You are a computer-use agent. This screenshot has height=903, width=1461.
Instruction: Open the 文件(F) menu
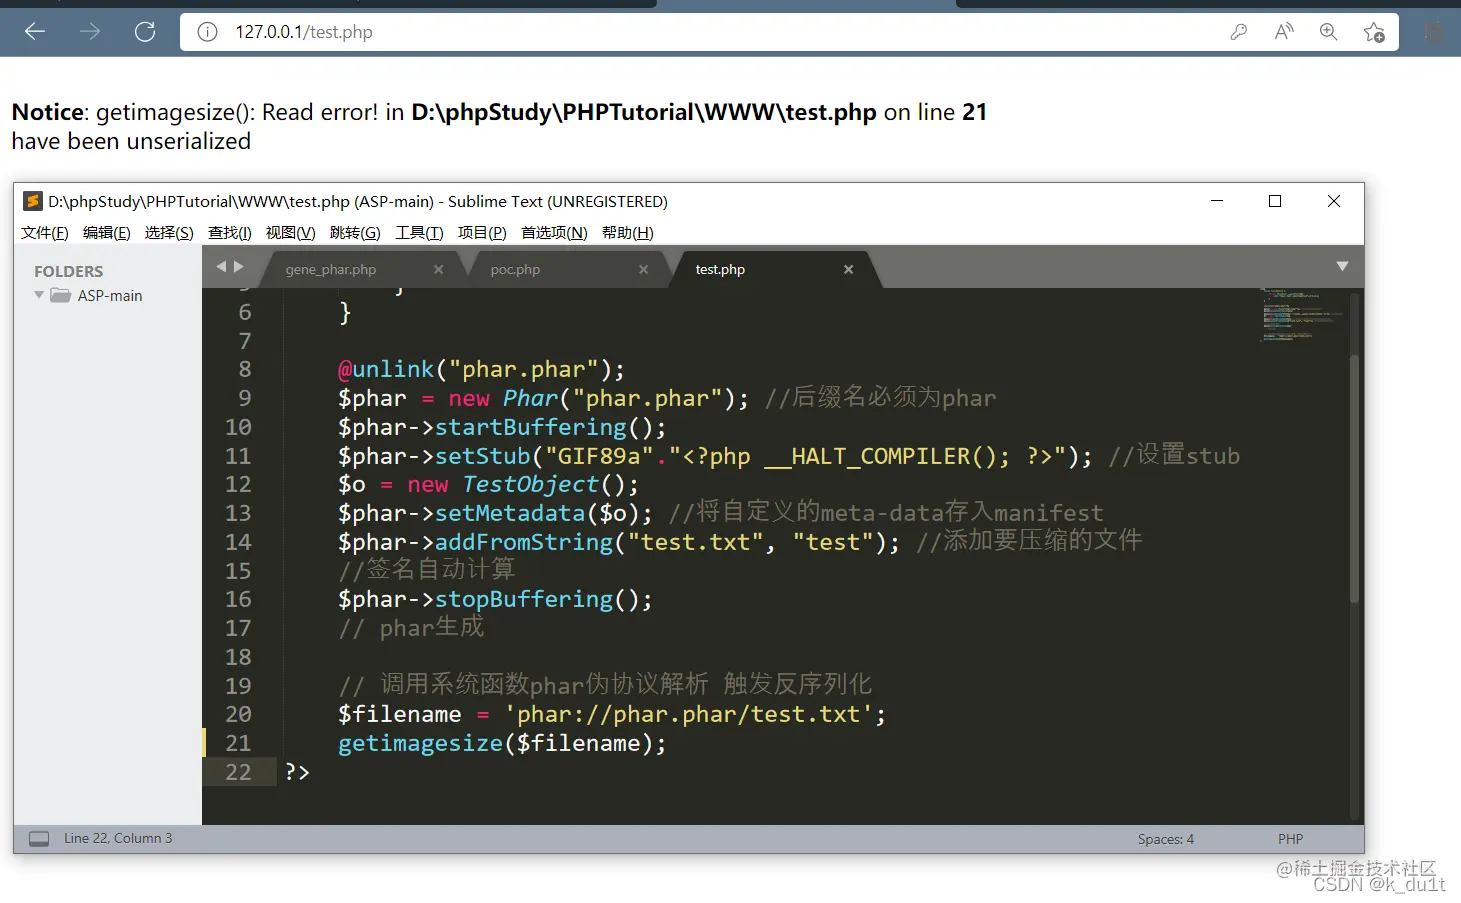[45, 233]
